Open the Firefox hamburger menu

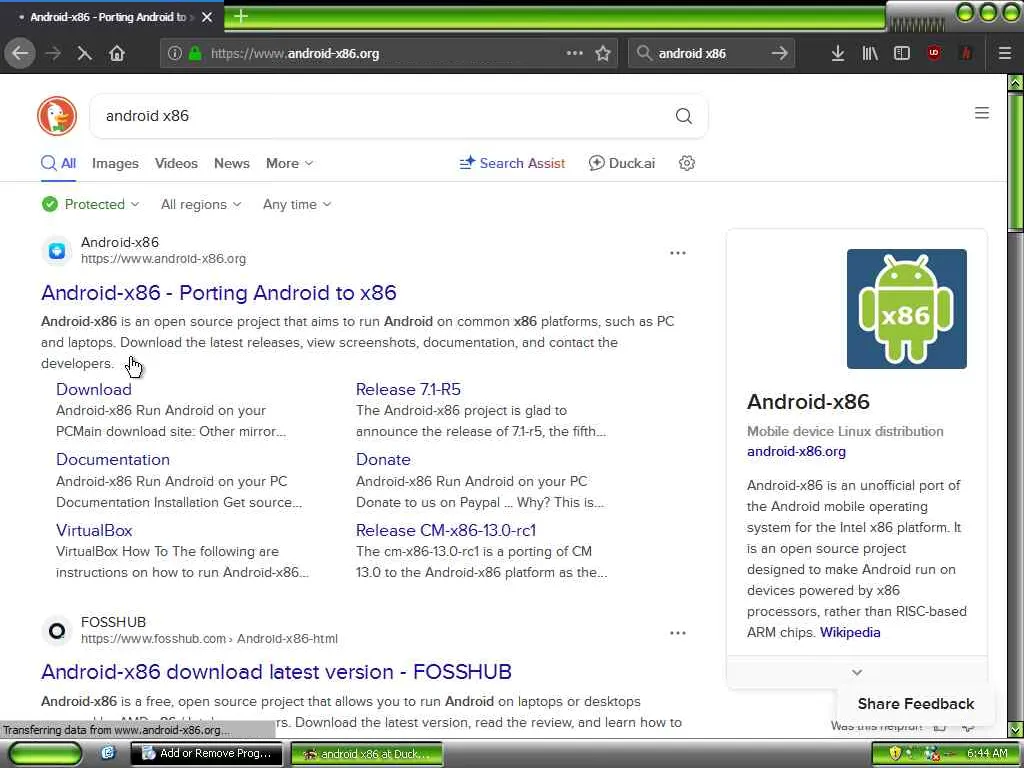coord(1005,54)
